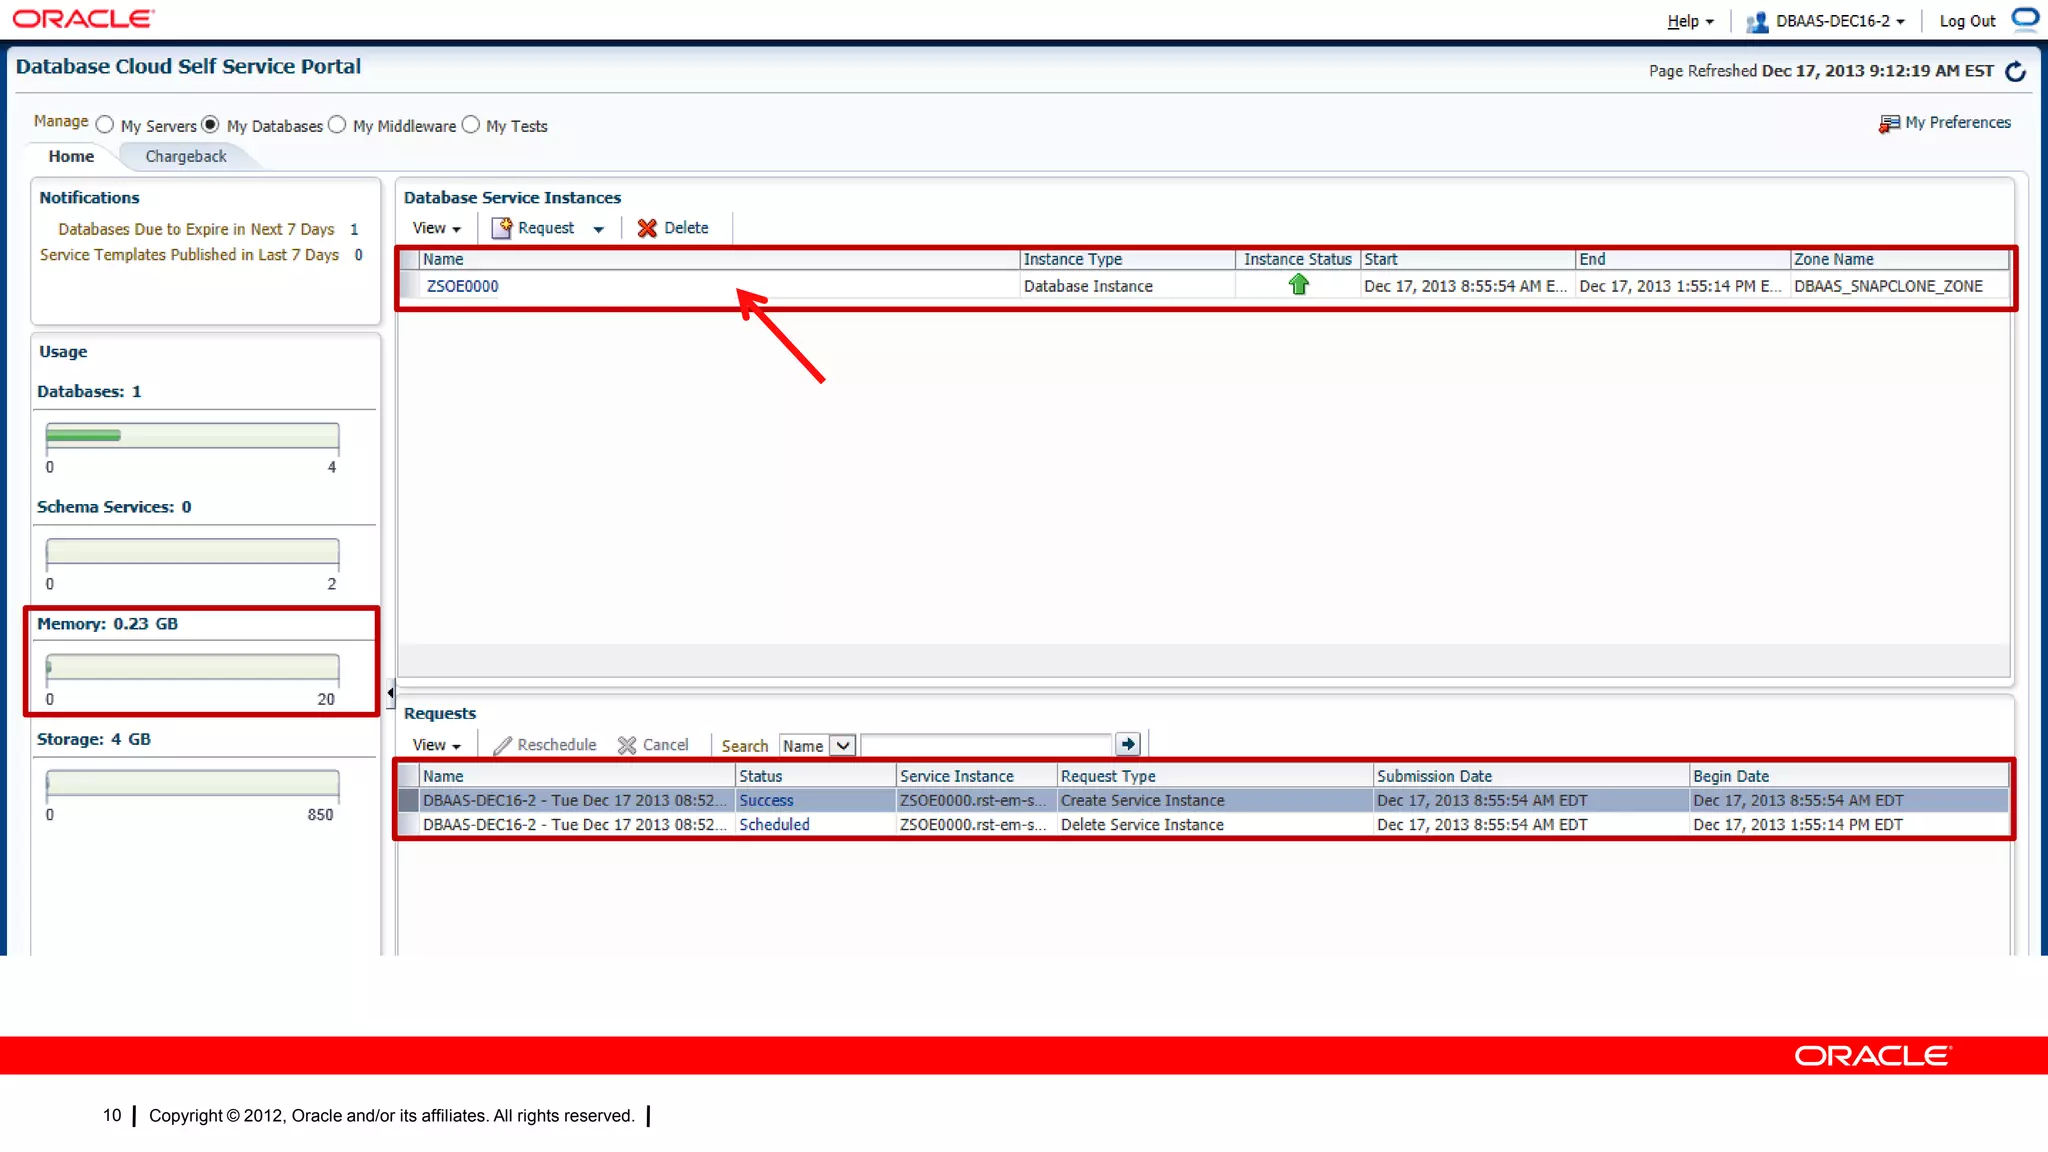
Task: Select the Delete Service Instance request row
Action: pos(1203,824)
